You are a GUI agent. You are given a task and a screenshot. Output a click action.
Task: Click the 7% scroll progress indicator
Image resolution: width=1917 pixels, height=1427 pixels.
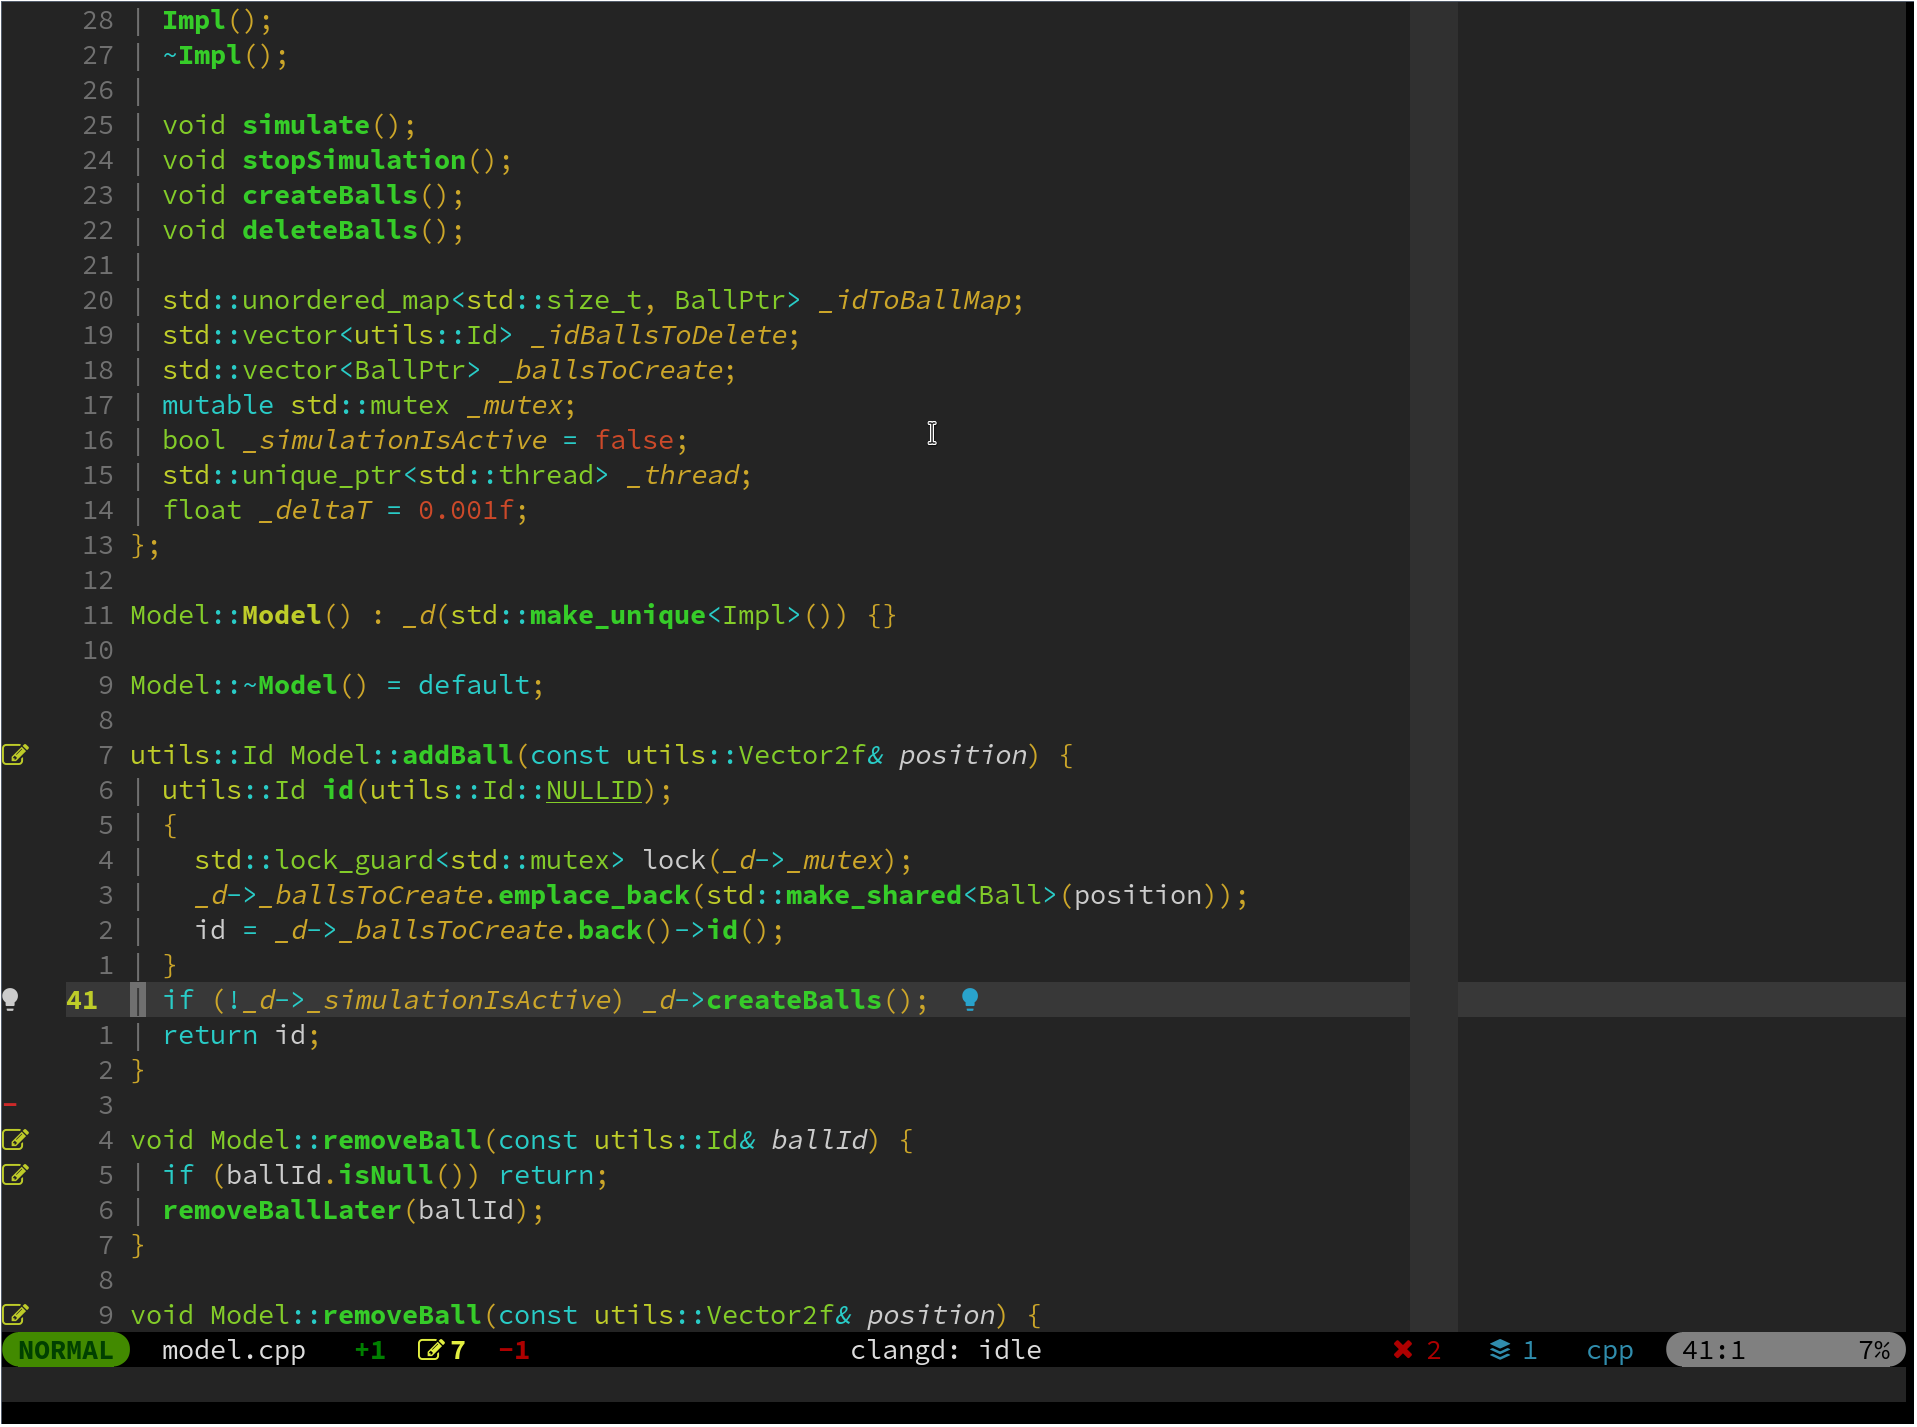point(1874,1349)
